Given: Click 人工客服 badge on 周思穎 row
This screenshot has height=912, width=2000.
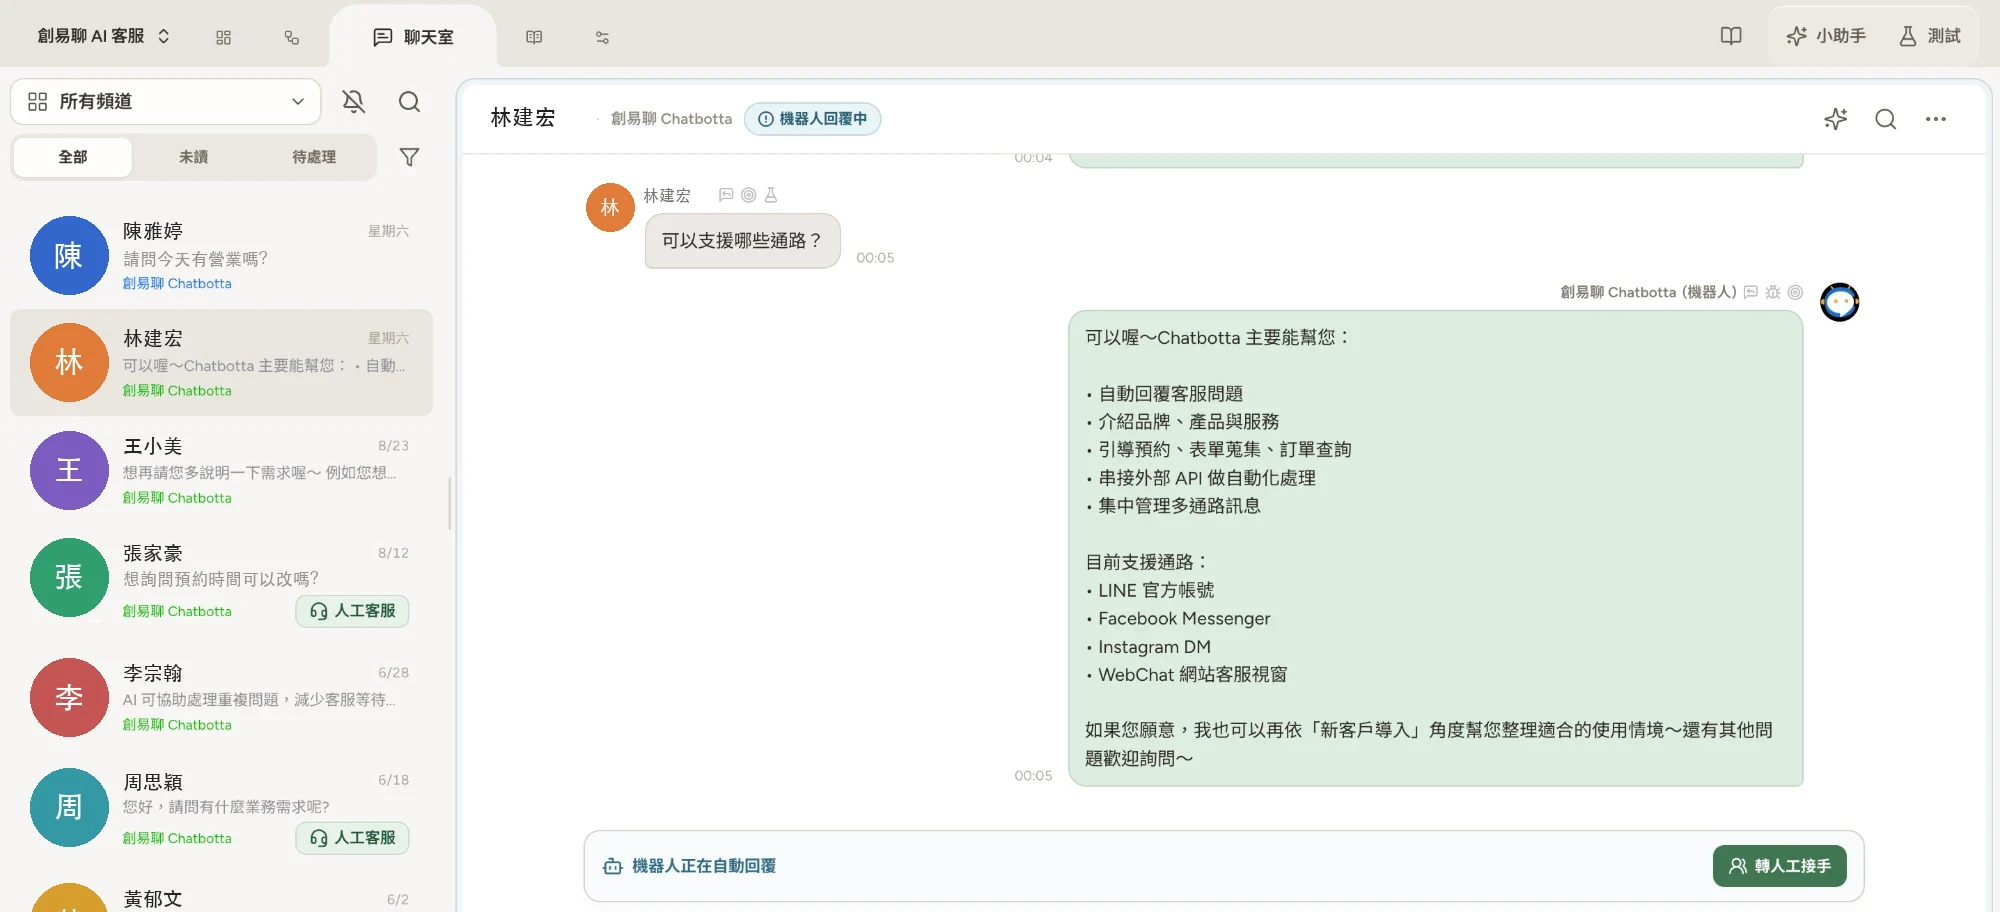Looking at the screenshot, I should coord(352,838).
